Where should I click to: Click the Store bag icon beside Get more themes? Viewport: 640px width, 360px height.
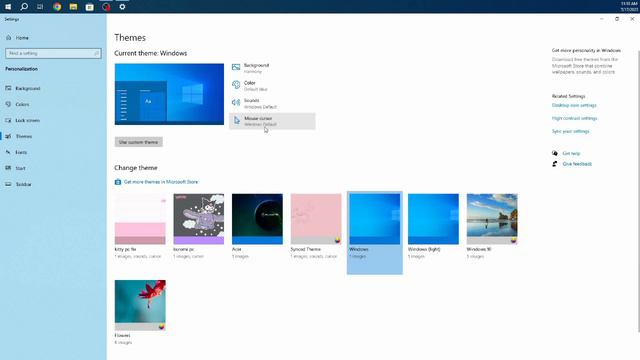[x=118, y=182]
